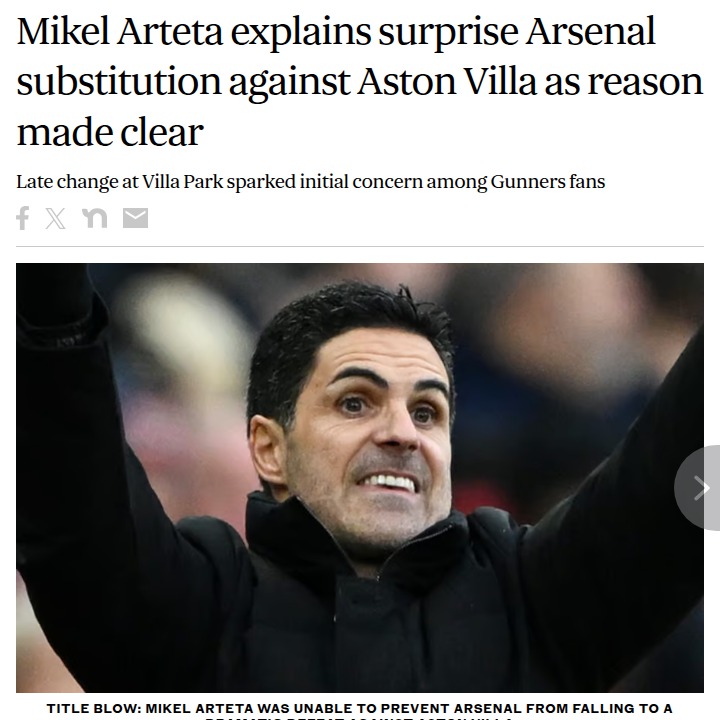Image resolution: width=720 pixels, height=720 pixels.
Task: Click "Gunners fans" in the subheading
Action: point(554,183)
